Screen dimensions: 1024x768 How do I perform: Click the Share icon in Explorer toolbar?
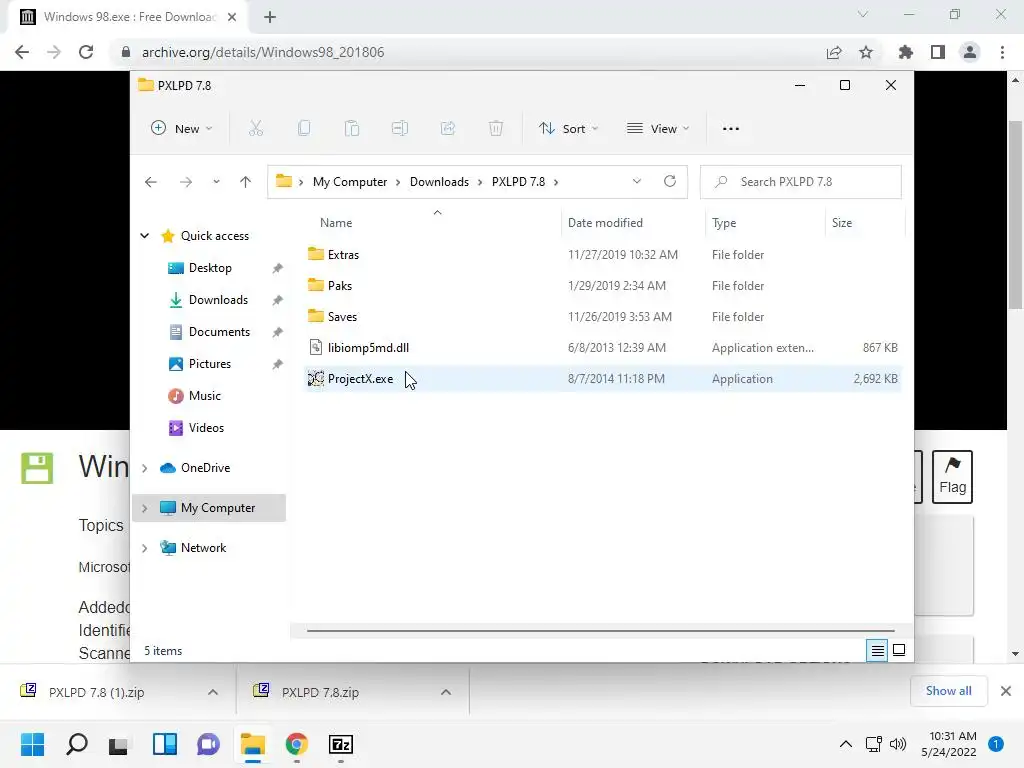[x=448, y=129]
